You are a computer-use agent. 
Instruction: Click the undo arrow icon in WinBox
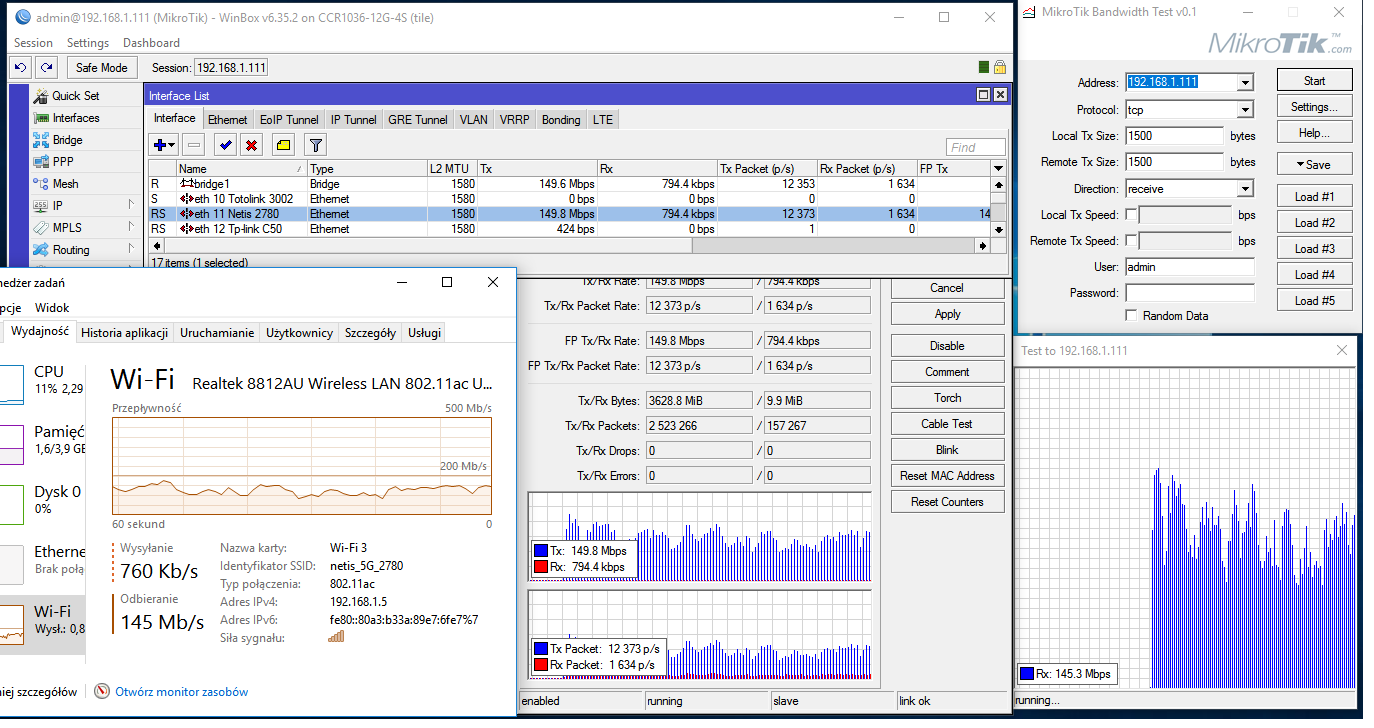(x=20, y=67)
